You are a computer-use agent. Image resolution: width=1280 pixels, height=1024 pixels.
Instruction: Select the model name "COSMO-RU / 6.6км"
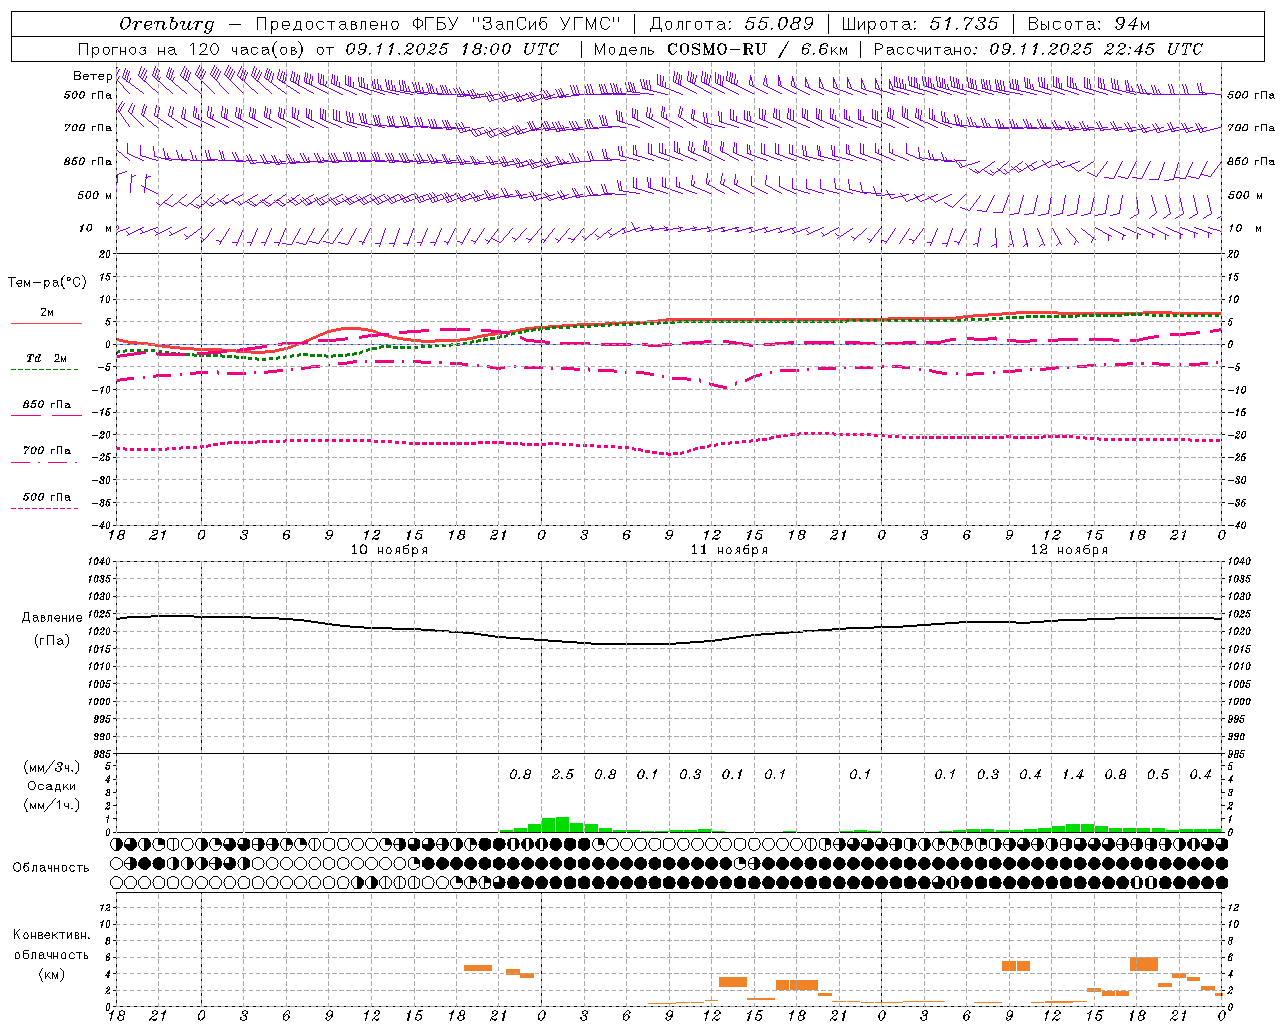[758, 49]
